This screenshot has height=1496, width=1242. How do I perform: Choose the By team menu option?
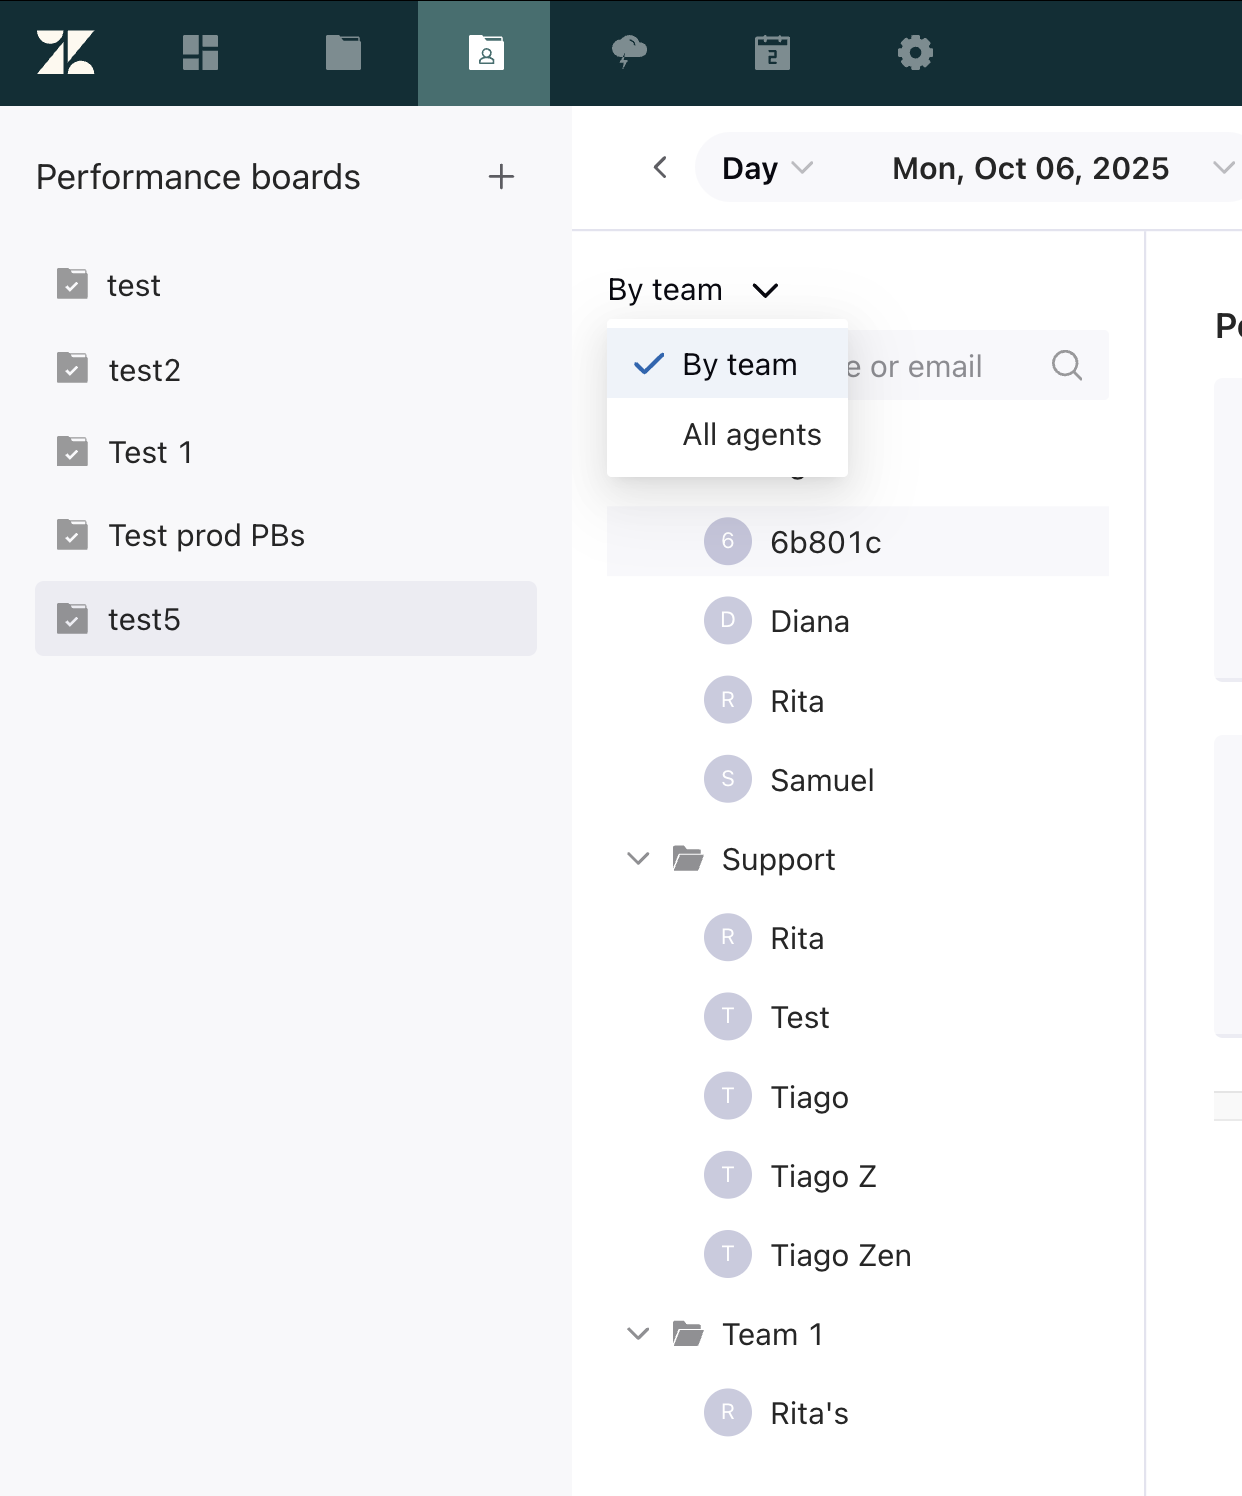(739, 365)
